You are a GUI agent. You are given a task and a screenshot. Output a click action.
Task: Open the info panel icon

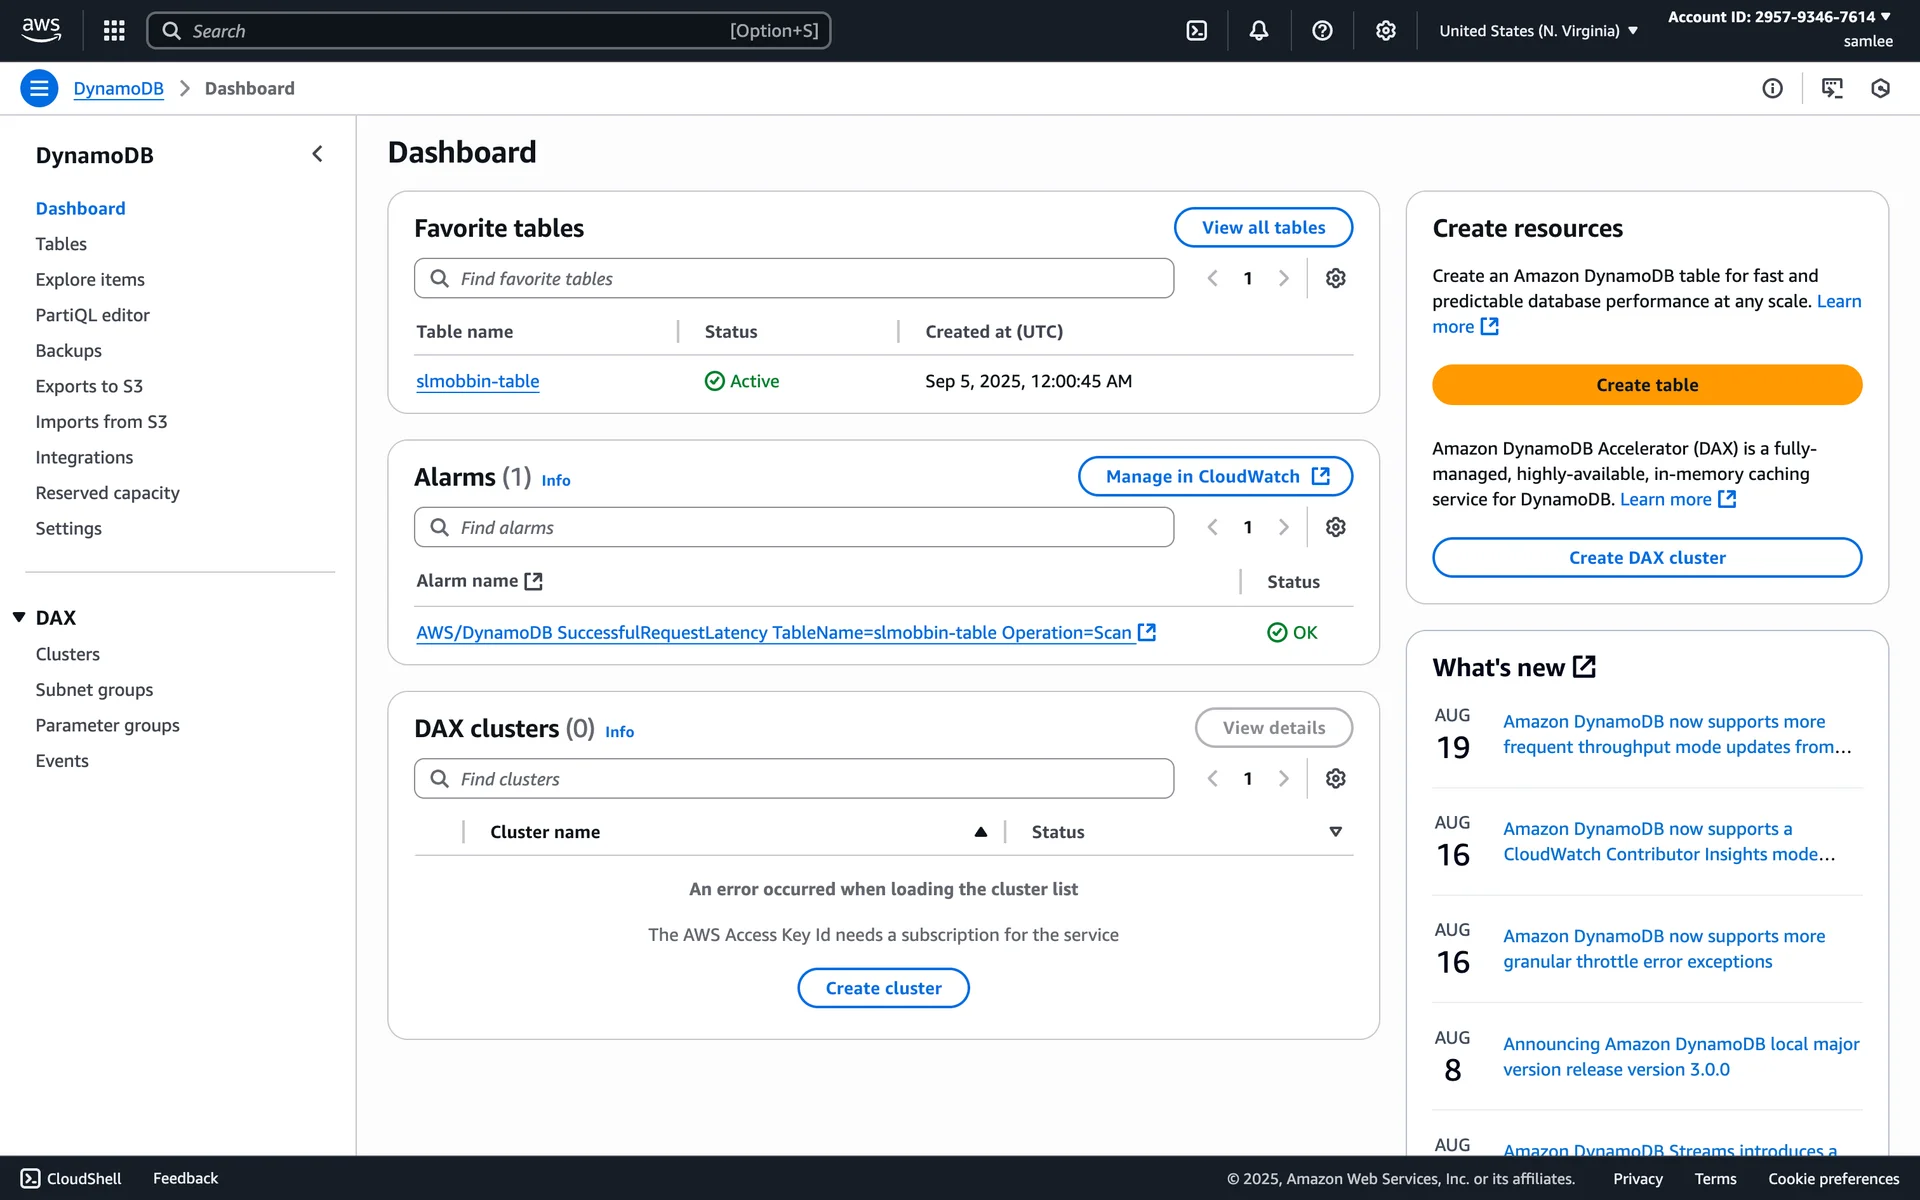1772,88
